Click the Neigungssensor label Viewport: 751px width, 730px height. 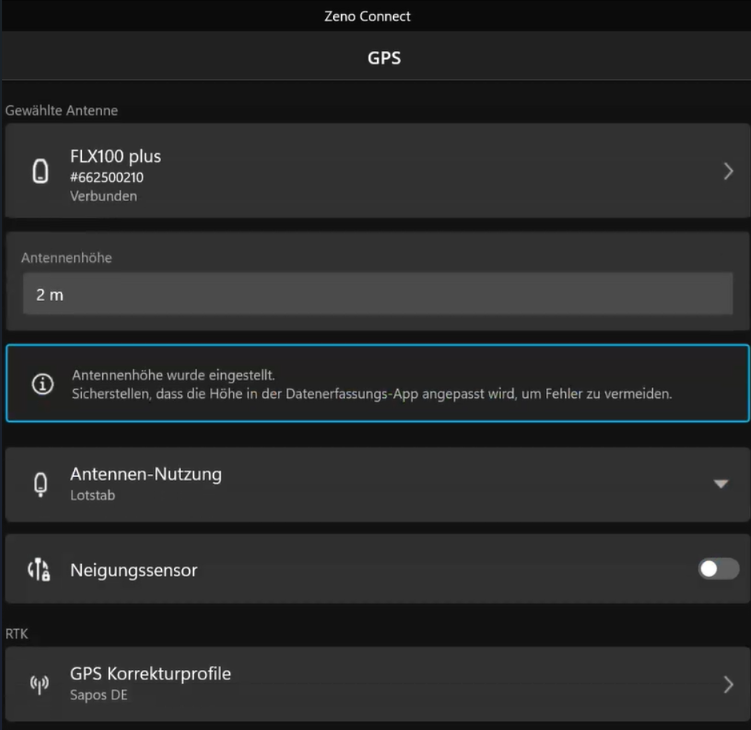tap(133, 570)
